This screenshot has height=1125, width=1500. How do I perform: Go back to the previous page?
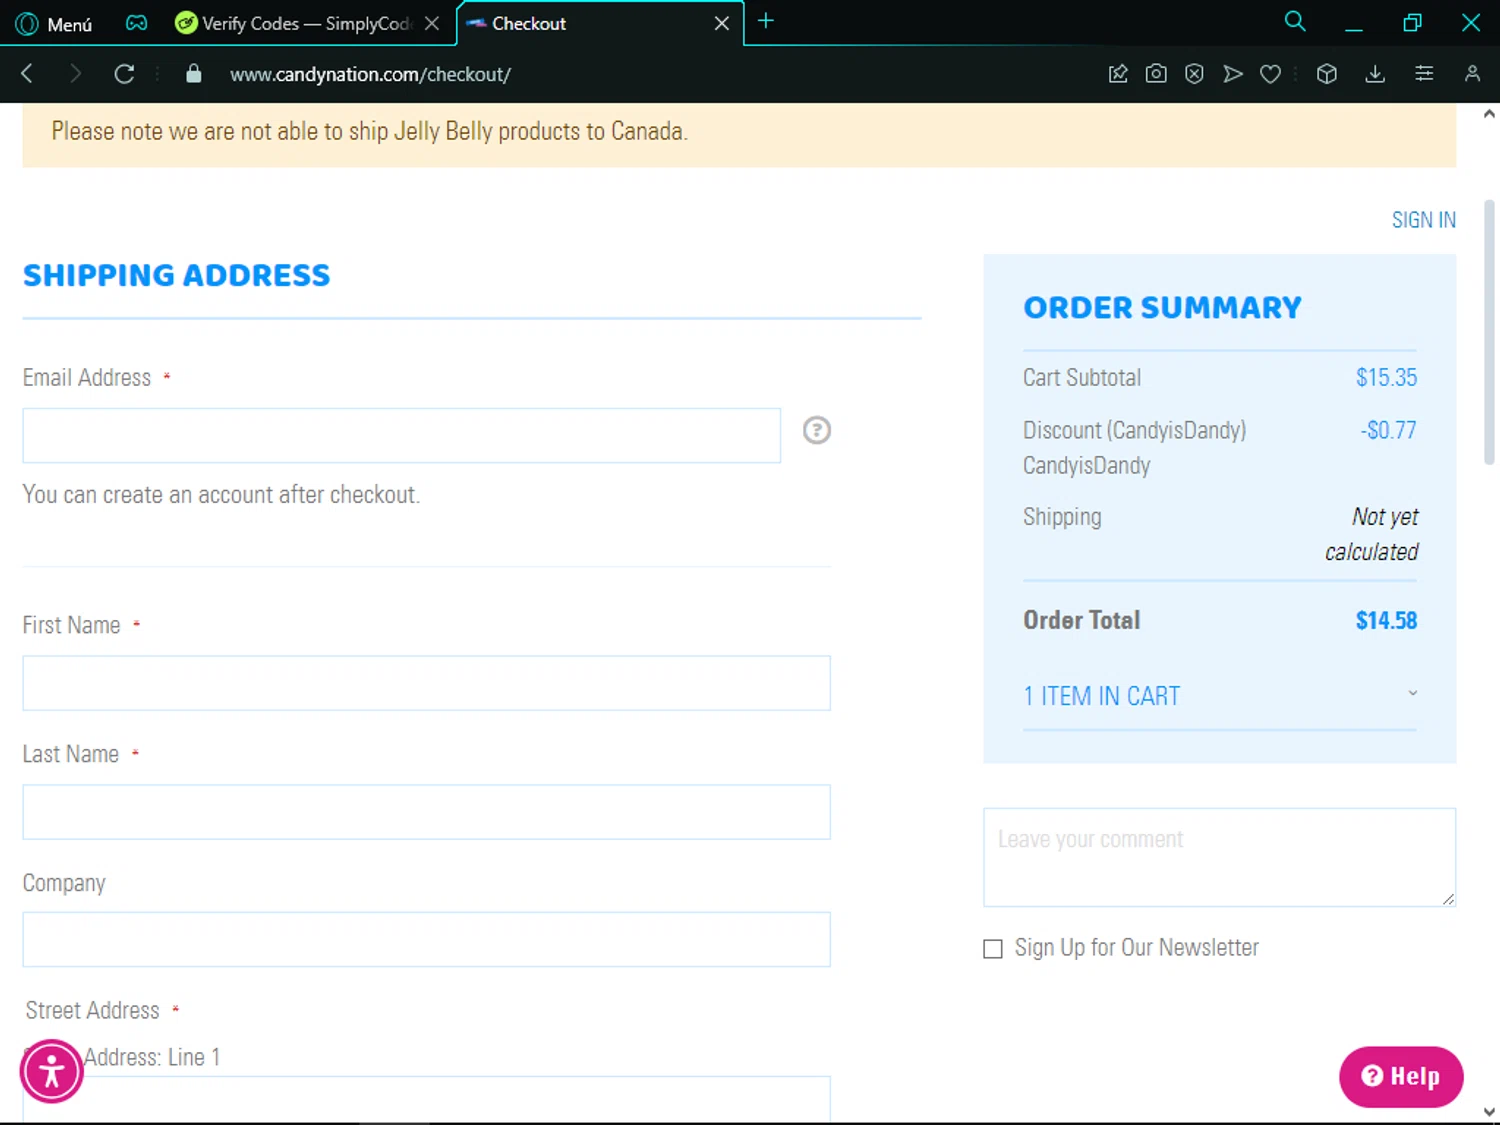28,73
